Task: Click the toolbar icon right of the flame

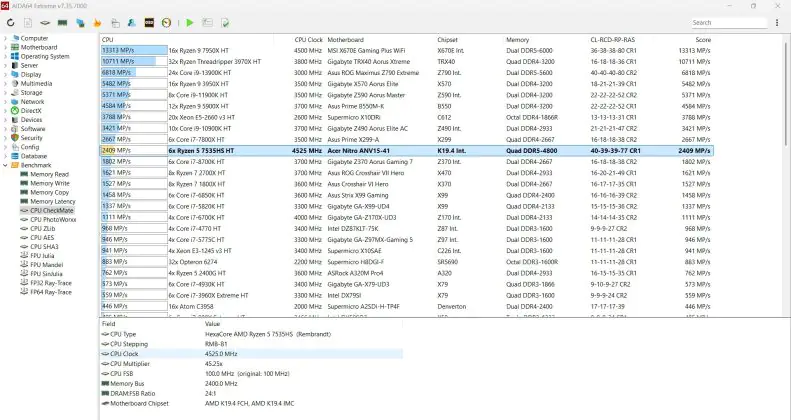Action: click(x=115, y=23)
